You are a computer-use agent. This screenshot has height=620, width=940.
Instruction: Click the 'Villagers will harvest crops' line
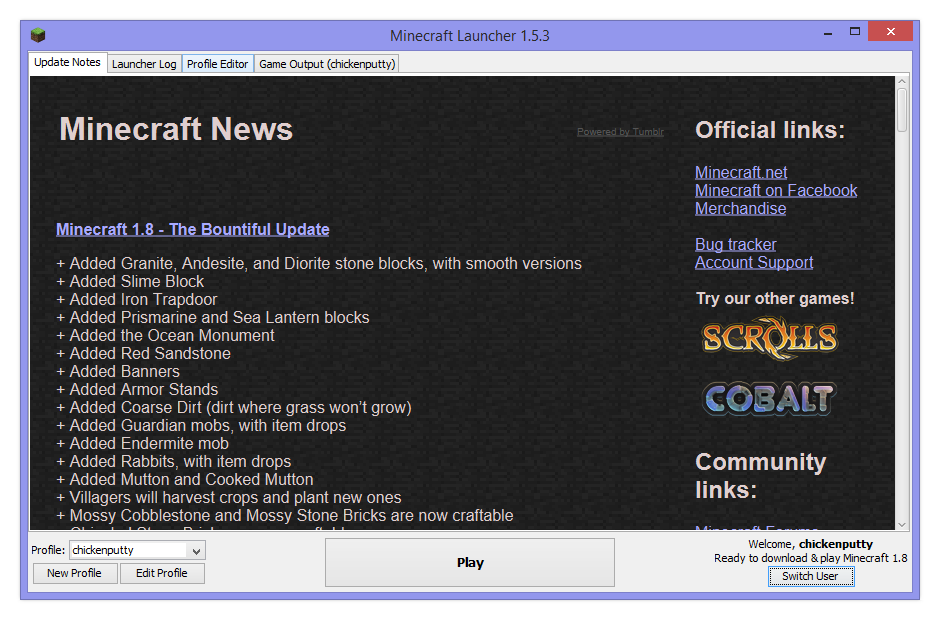(x=229, y=498)
